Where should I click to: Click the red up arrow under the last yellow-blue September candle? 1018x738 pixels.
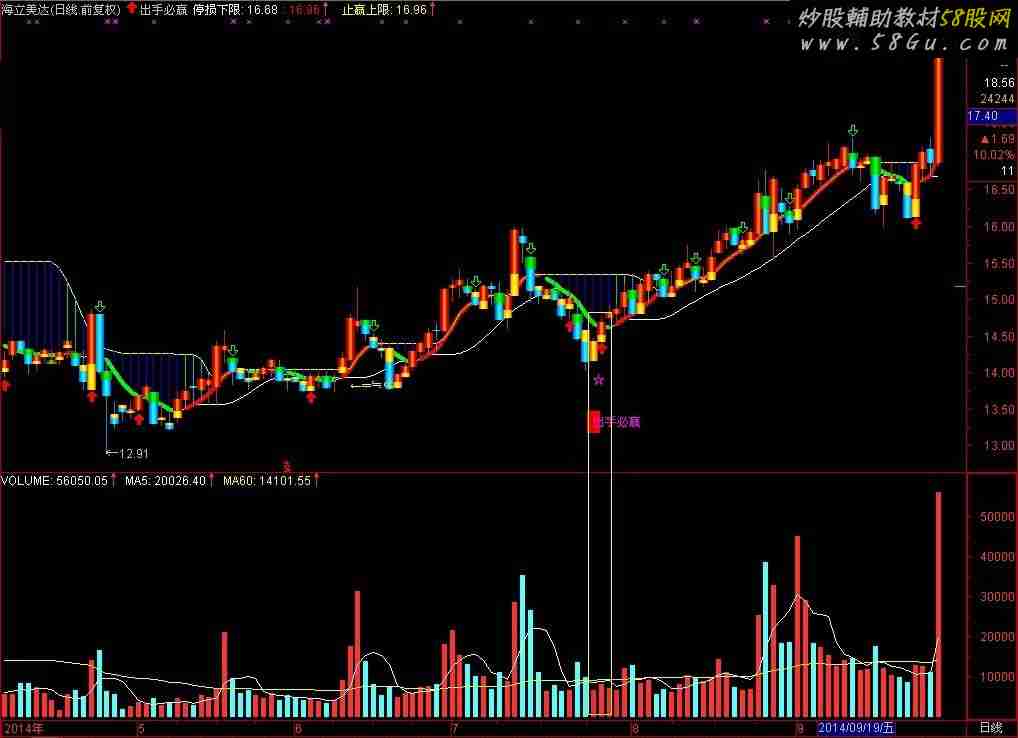(x=915, y=224)
